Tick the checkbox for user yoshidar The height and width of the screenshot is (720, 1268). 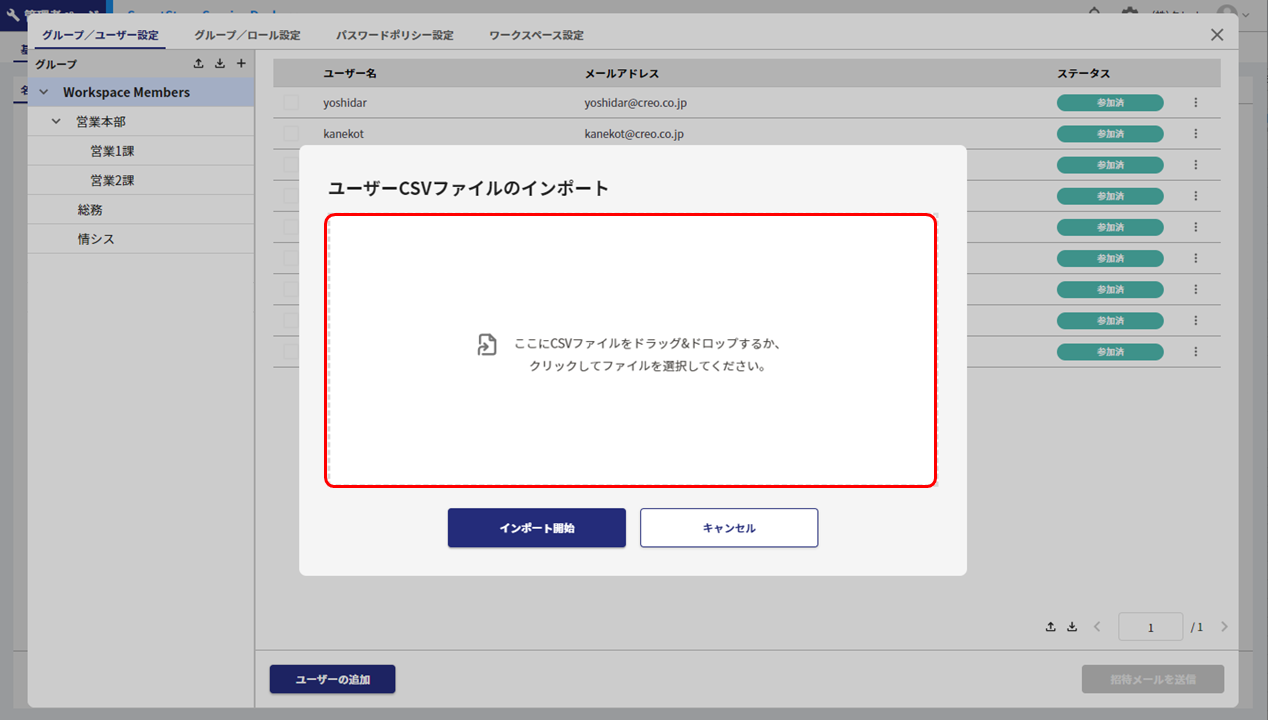click(290, 102)
